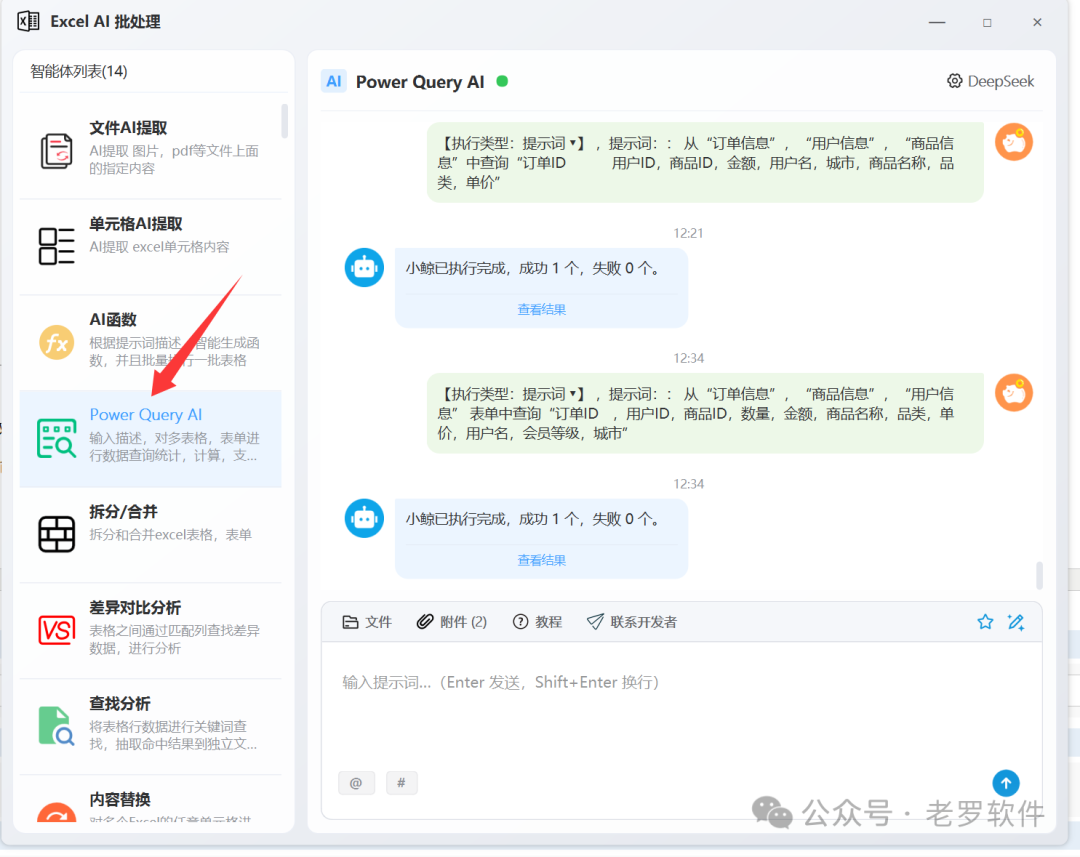This screenshot has height=857, width=1080.
Task: Click the user avatar on the first message
Action: pos(1014,142)
